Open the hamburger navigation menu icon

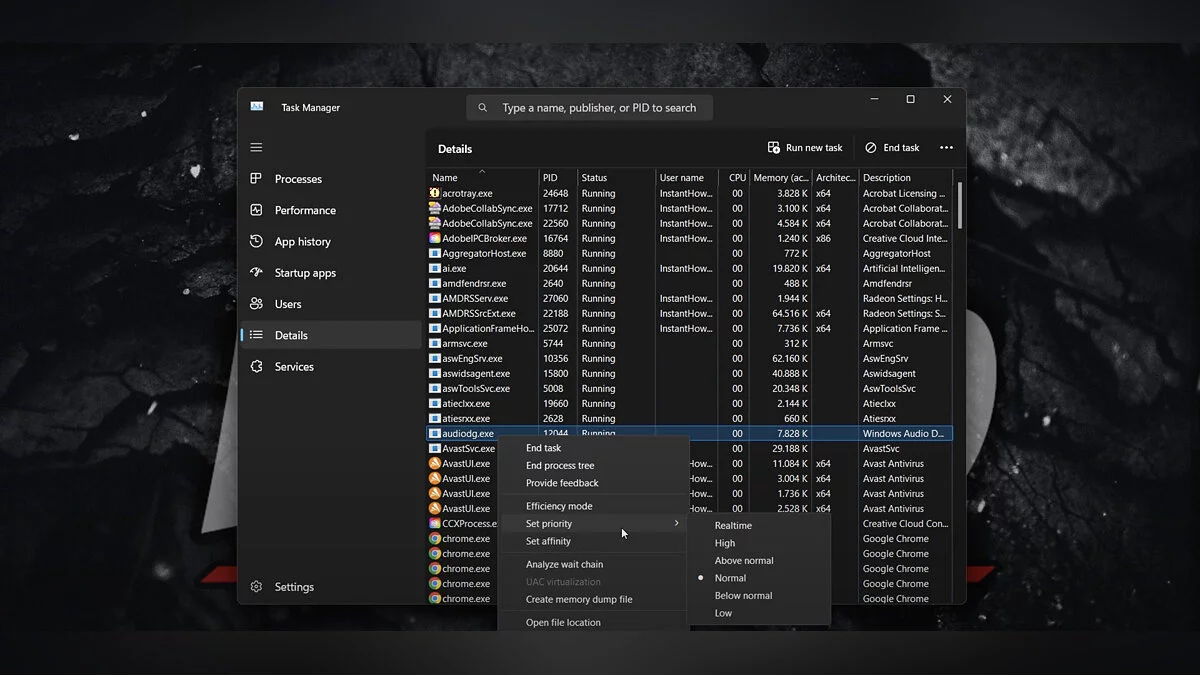[x=256, y=147]
